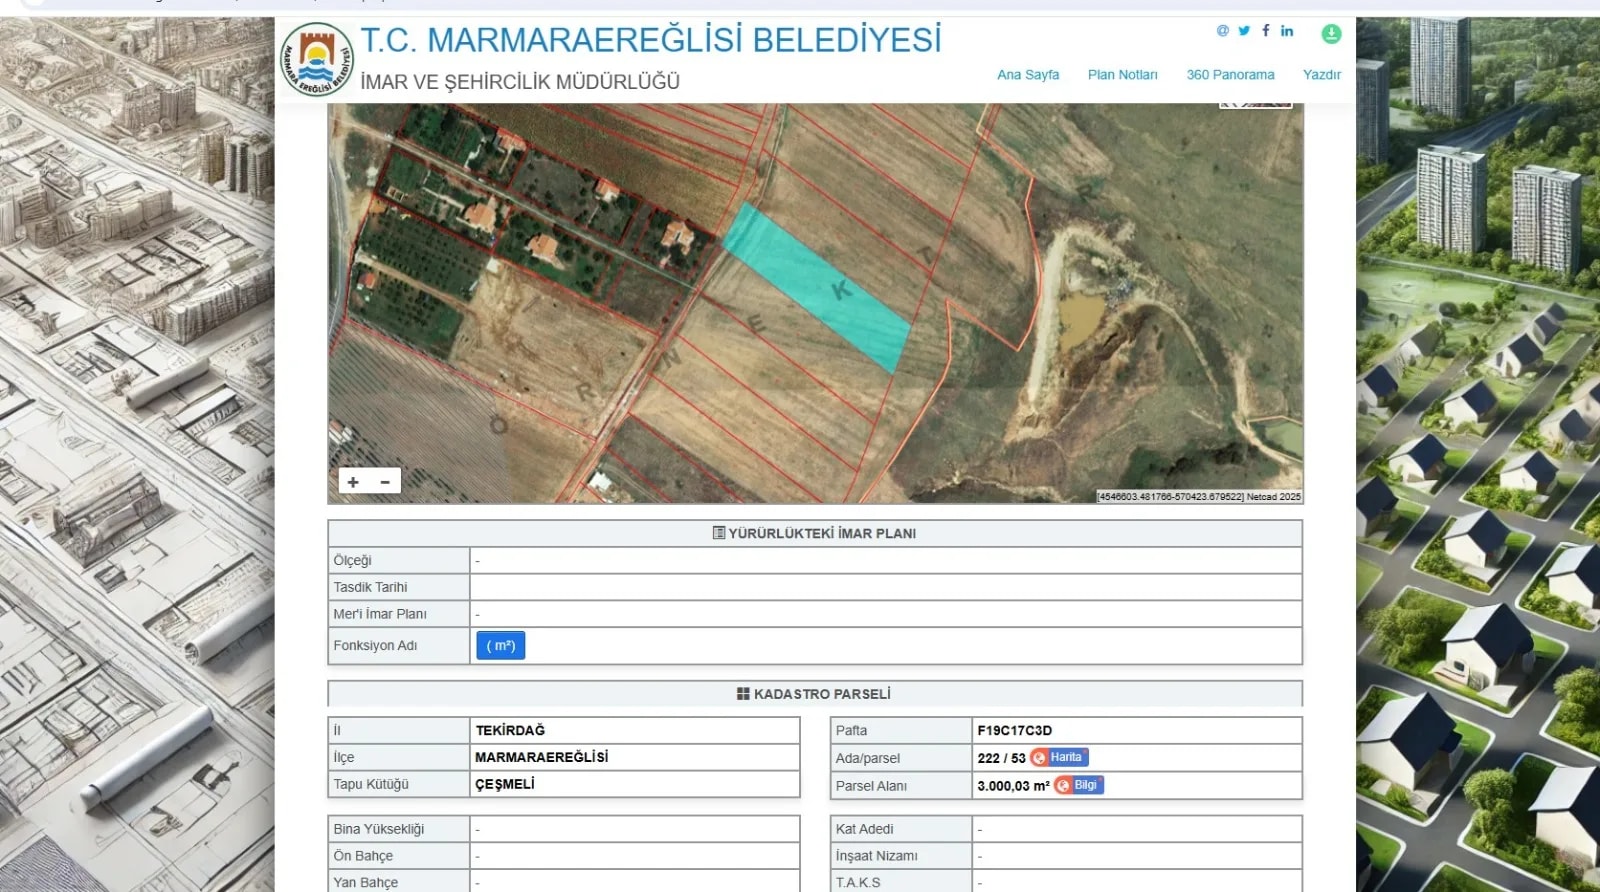
Task: Click the Yürürlükteki İmar Planı header
Action: [815, 534]
